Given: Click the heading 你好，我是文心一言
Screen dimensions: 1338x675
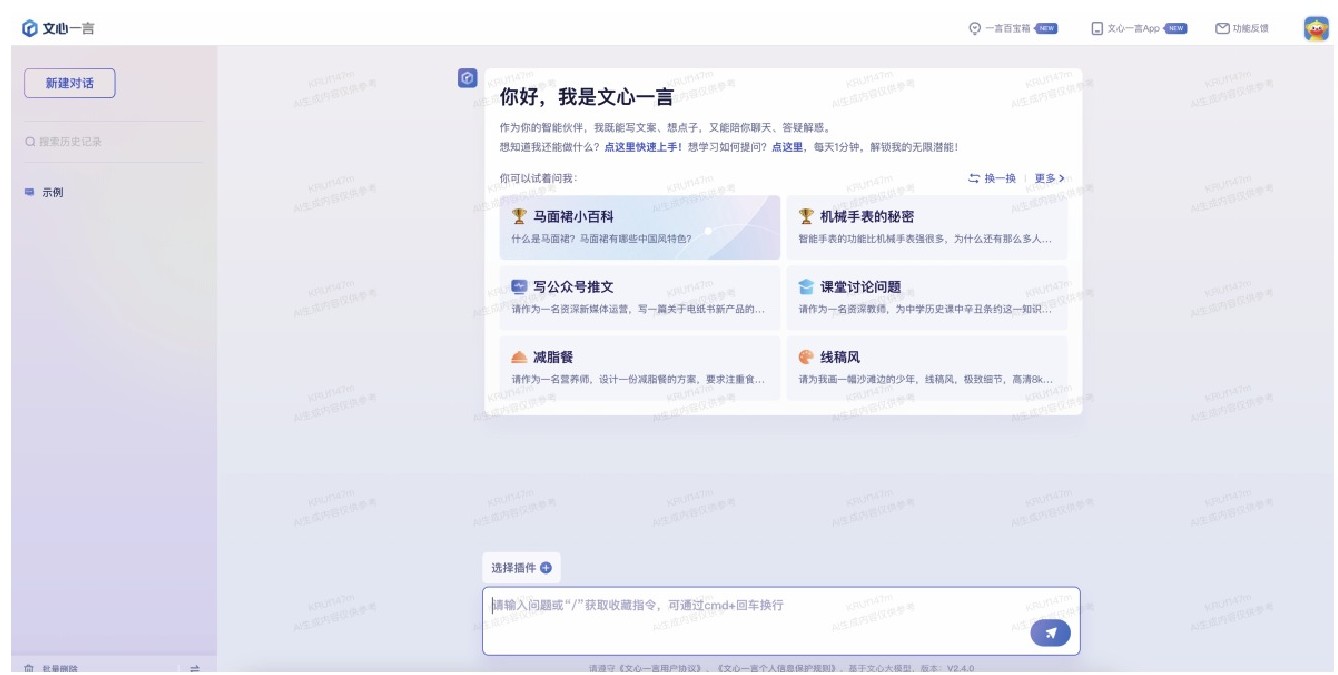Looking at the screenshot, I should tap(587, 97).
